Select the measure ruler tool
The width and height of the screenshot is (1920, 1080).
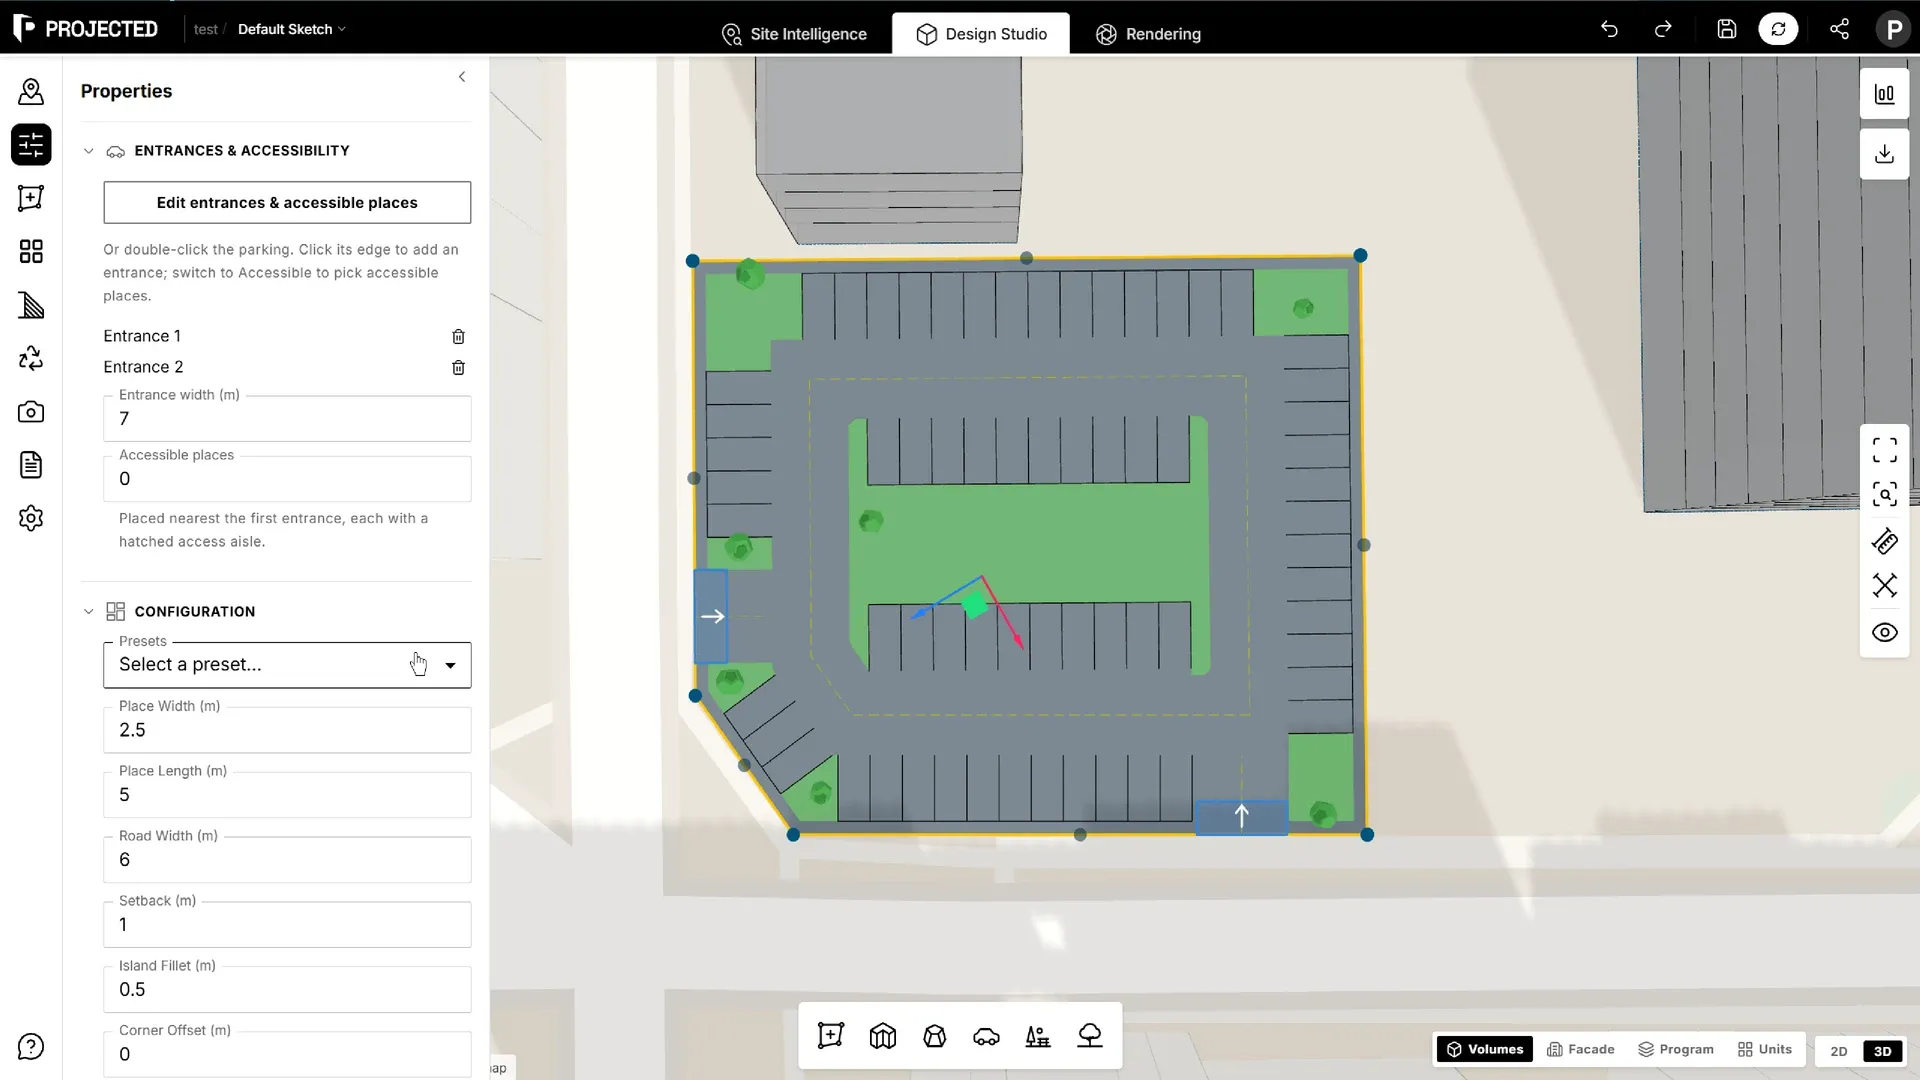click(x=1884, y=541)
